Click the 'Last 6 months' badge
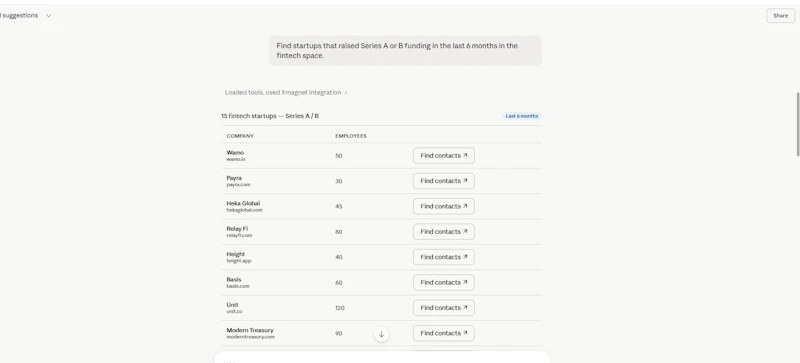Screen dimensions: 800x363 coord(521,116)
